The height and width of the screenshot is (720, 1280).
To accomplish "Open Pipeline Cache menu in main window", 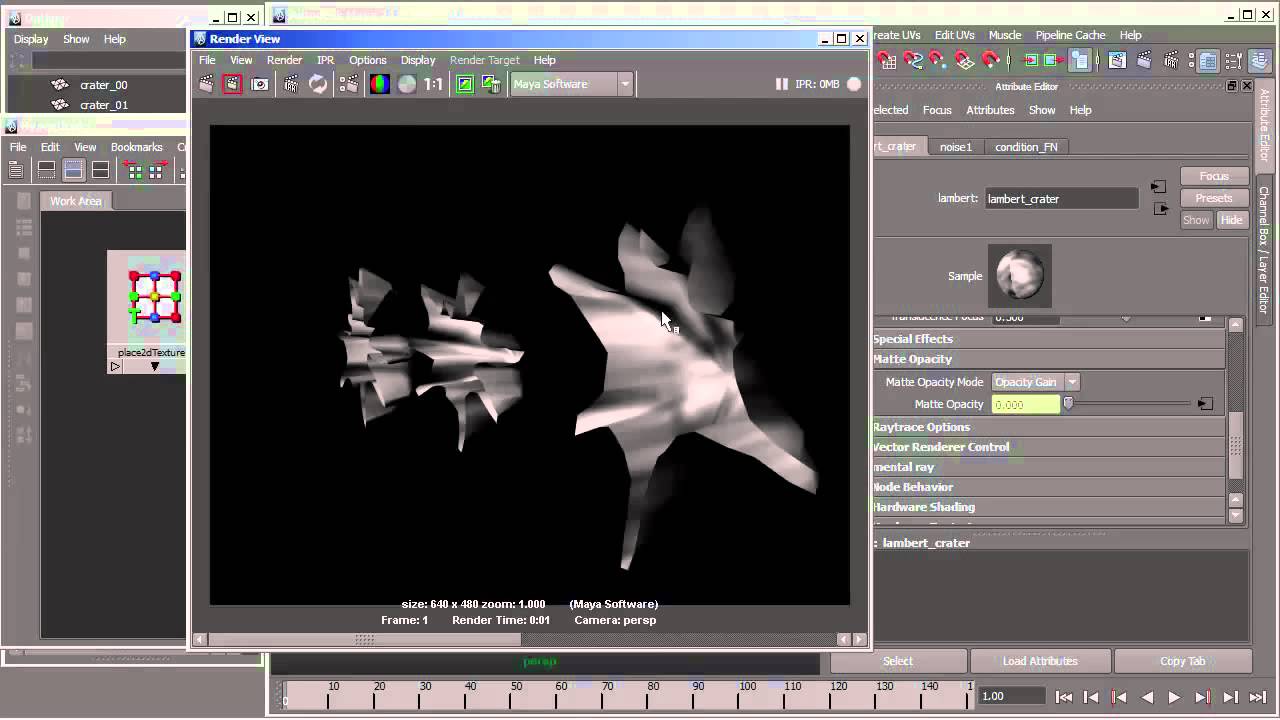I will 1070,35.
